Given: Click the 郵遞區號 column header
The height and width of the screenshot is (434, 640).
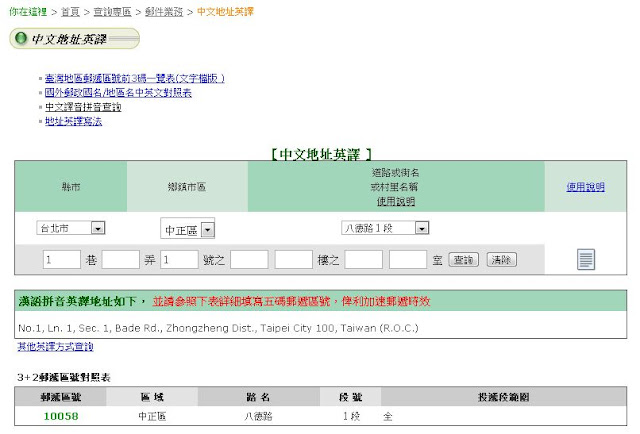Looking at the screenshot, I should 61,397.
